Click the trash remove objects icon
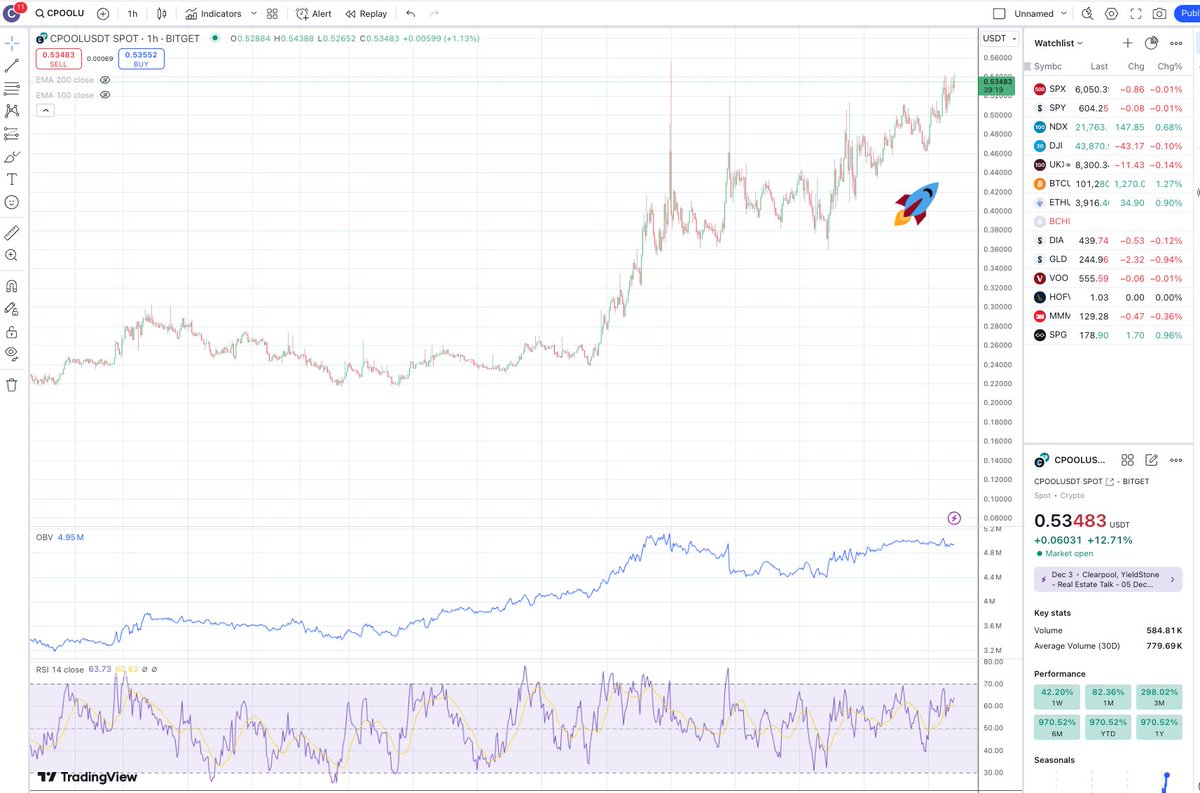Image resolution: width=1200 pixels, height=793 pixels. (12, 385)
